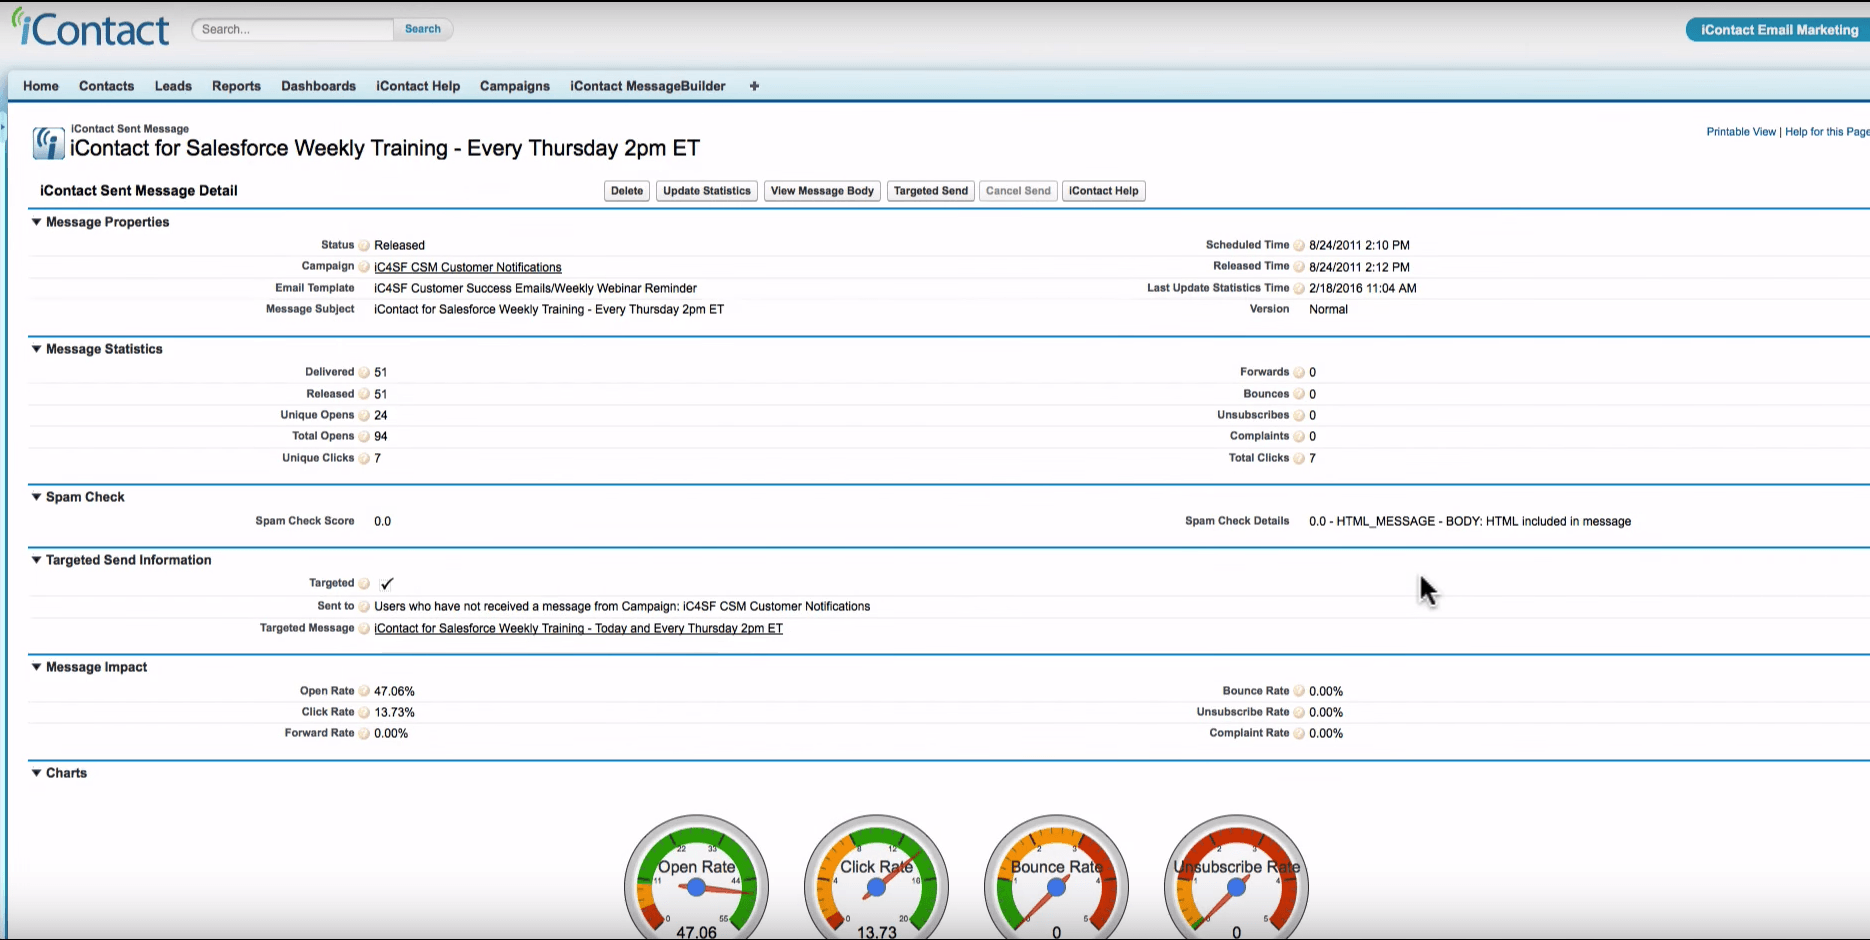Switch to the Leads tab

pyautogui.click(x=173, y=86)
